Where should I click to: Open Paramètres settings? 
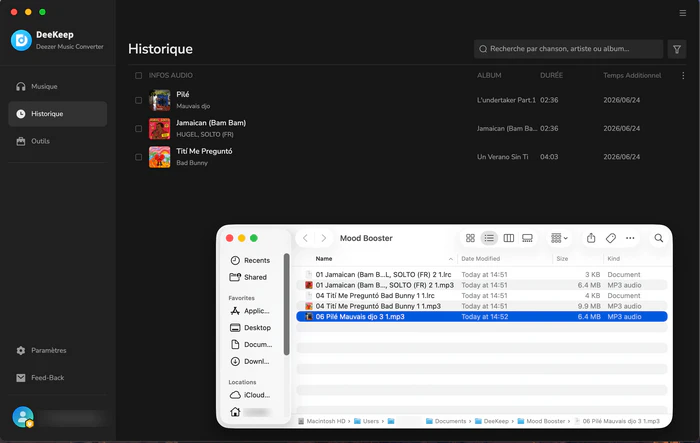click(x=57, y=351)
